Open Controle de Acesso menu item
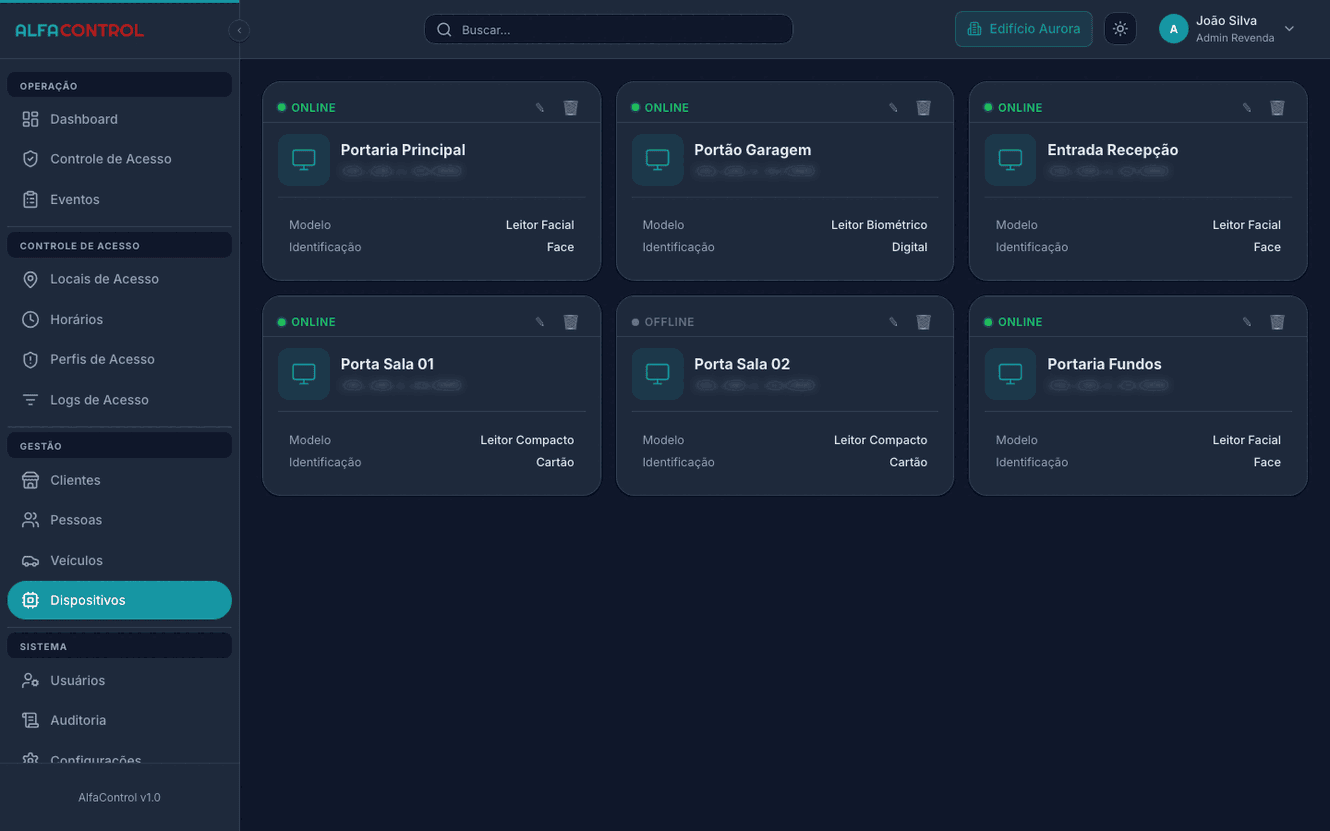The height and width of the screenshot is (831, 1330). [x=119, y=159]
